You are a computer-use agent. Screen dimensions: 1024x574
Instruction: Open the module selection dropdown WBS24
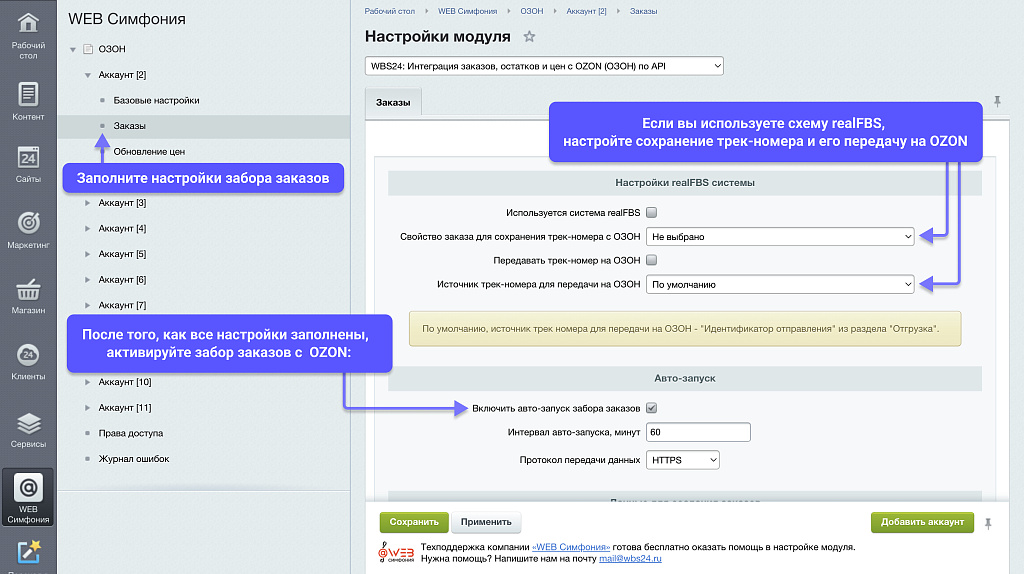click(x=544, y=66)
